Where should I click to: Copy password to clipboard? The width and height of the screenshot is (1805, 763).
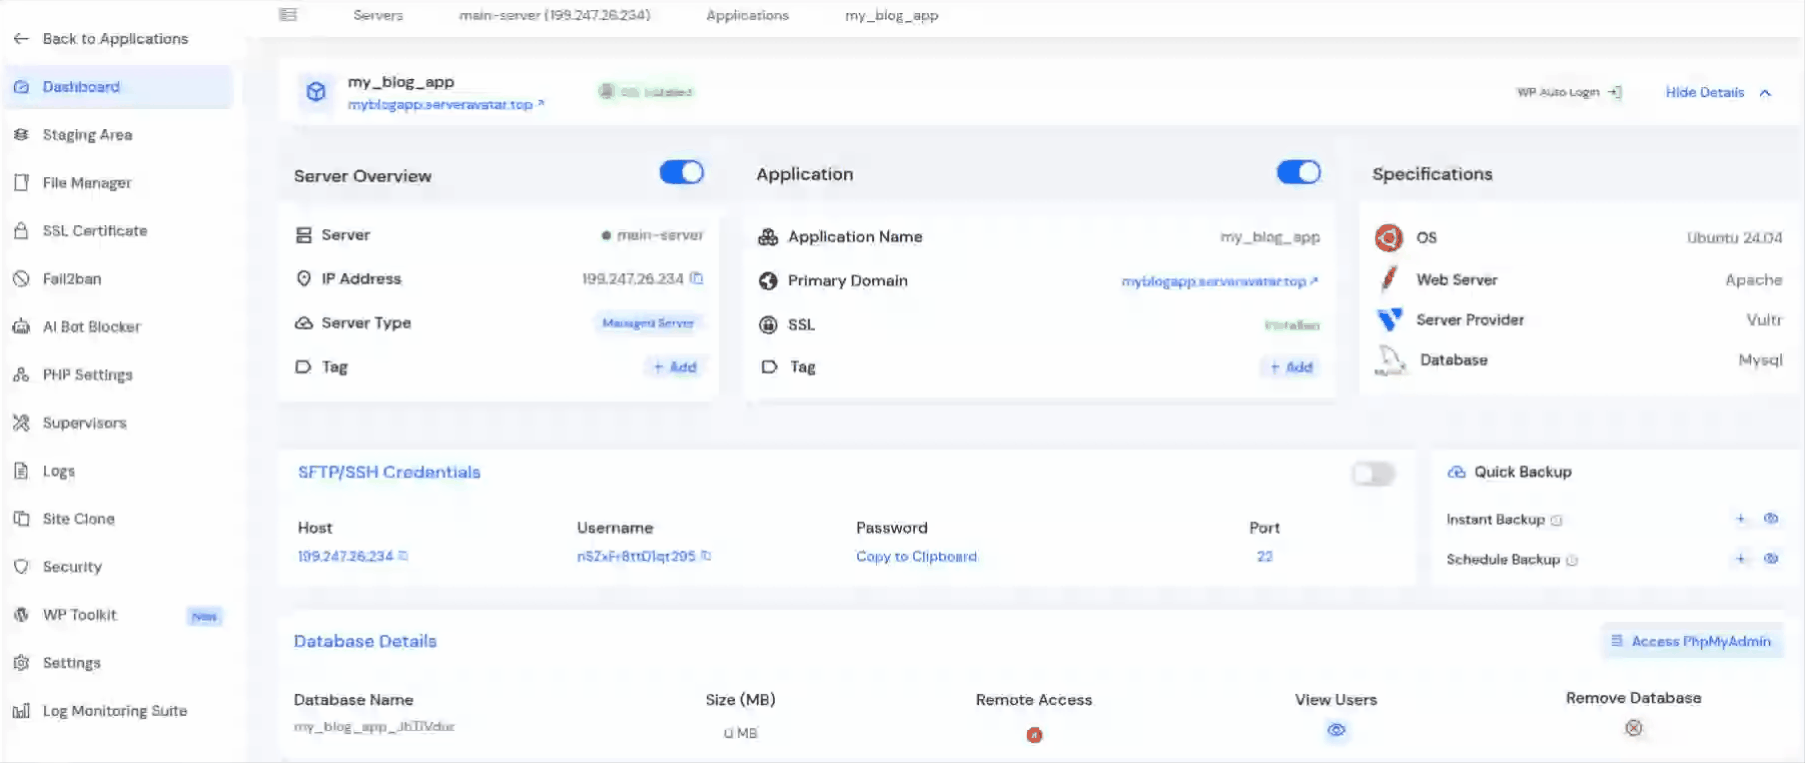click(916, 557)
